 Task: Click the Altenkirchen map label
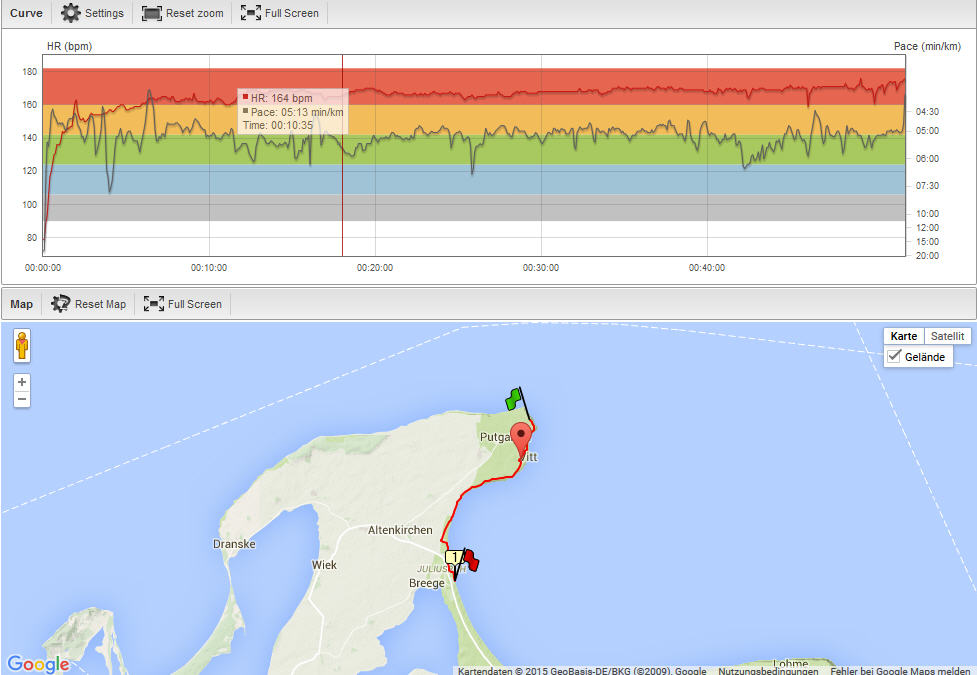400,530
